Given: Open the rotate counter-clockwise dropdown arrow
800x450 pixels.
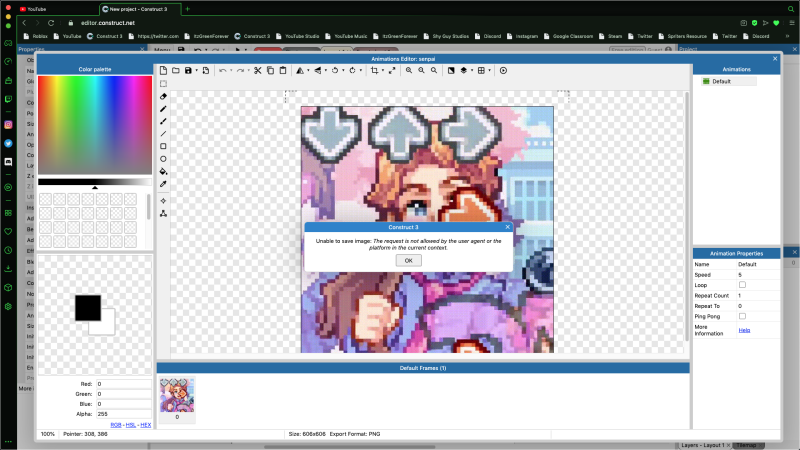Looking at the screenshot, I should (x=343, y=70).
